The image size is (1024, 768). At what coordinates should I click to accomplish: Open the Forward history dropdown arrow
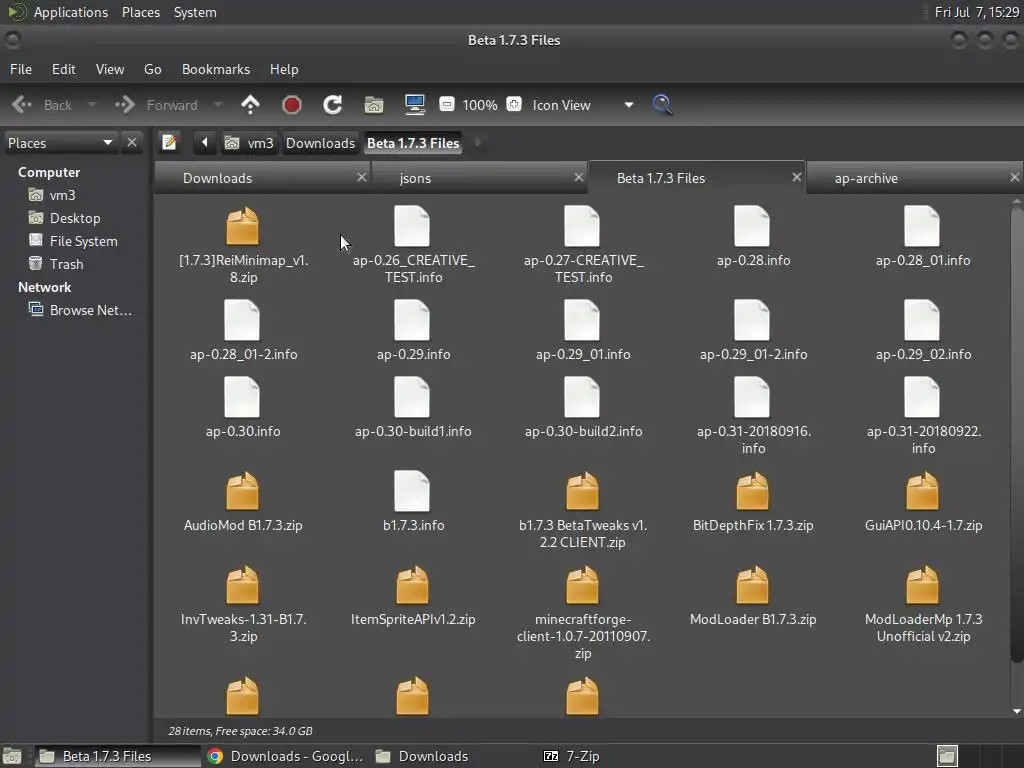(x=218, y=104)
